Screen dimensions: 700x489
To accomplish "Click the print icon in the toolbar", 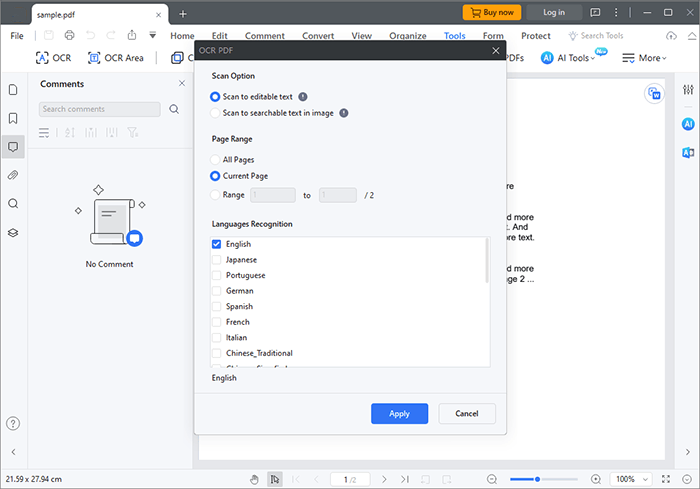I will 69,35.
